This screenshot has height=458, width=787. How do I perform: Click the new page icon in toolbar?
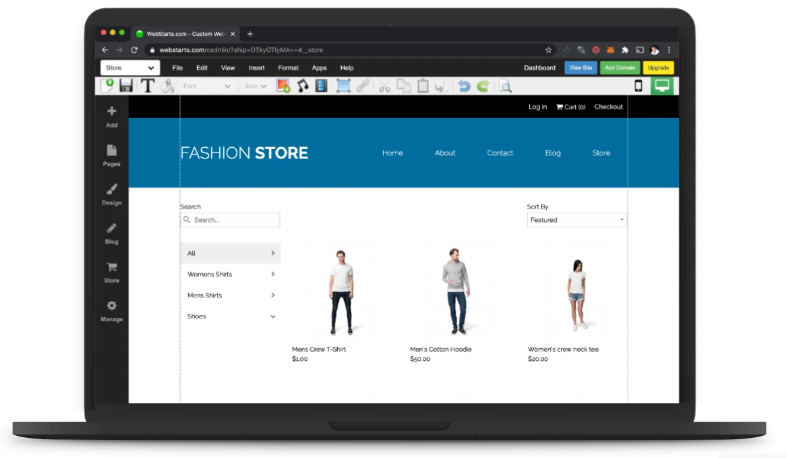pos(107,86)
